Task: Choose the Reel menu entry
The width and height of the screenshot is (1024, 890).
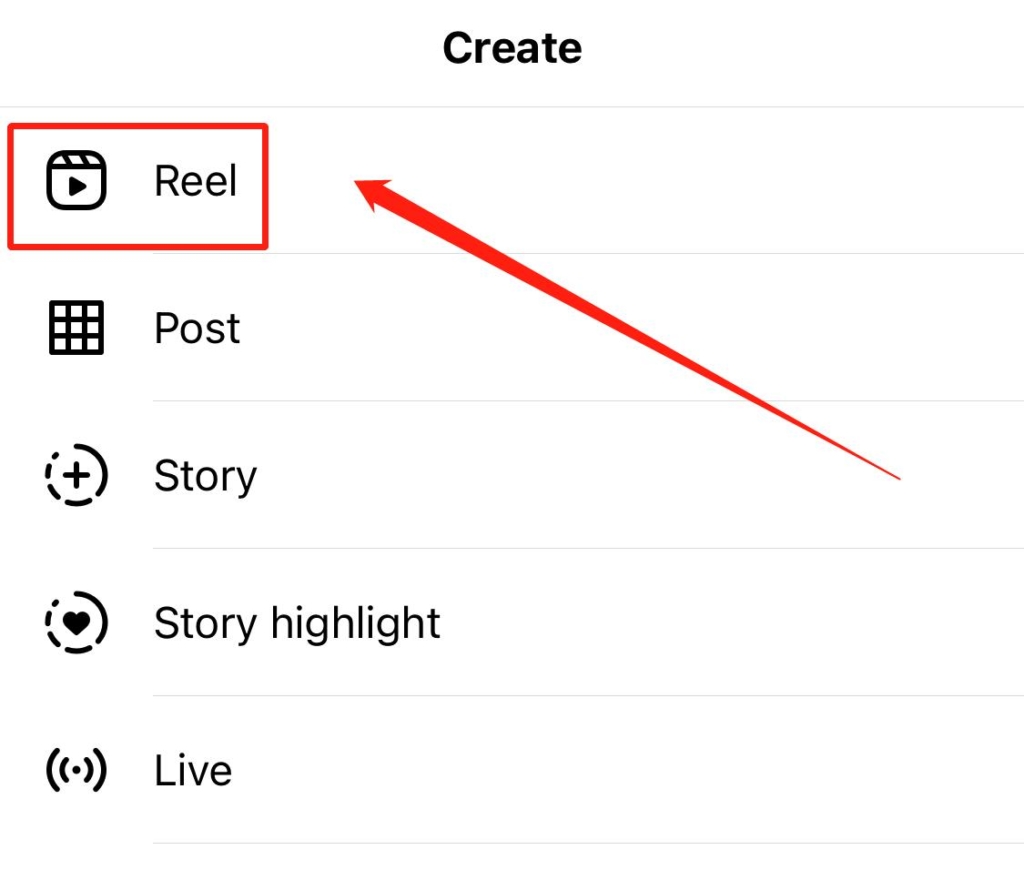Action: [194, 180]
